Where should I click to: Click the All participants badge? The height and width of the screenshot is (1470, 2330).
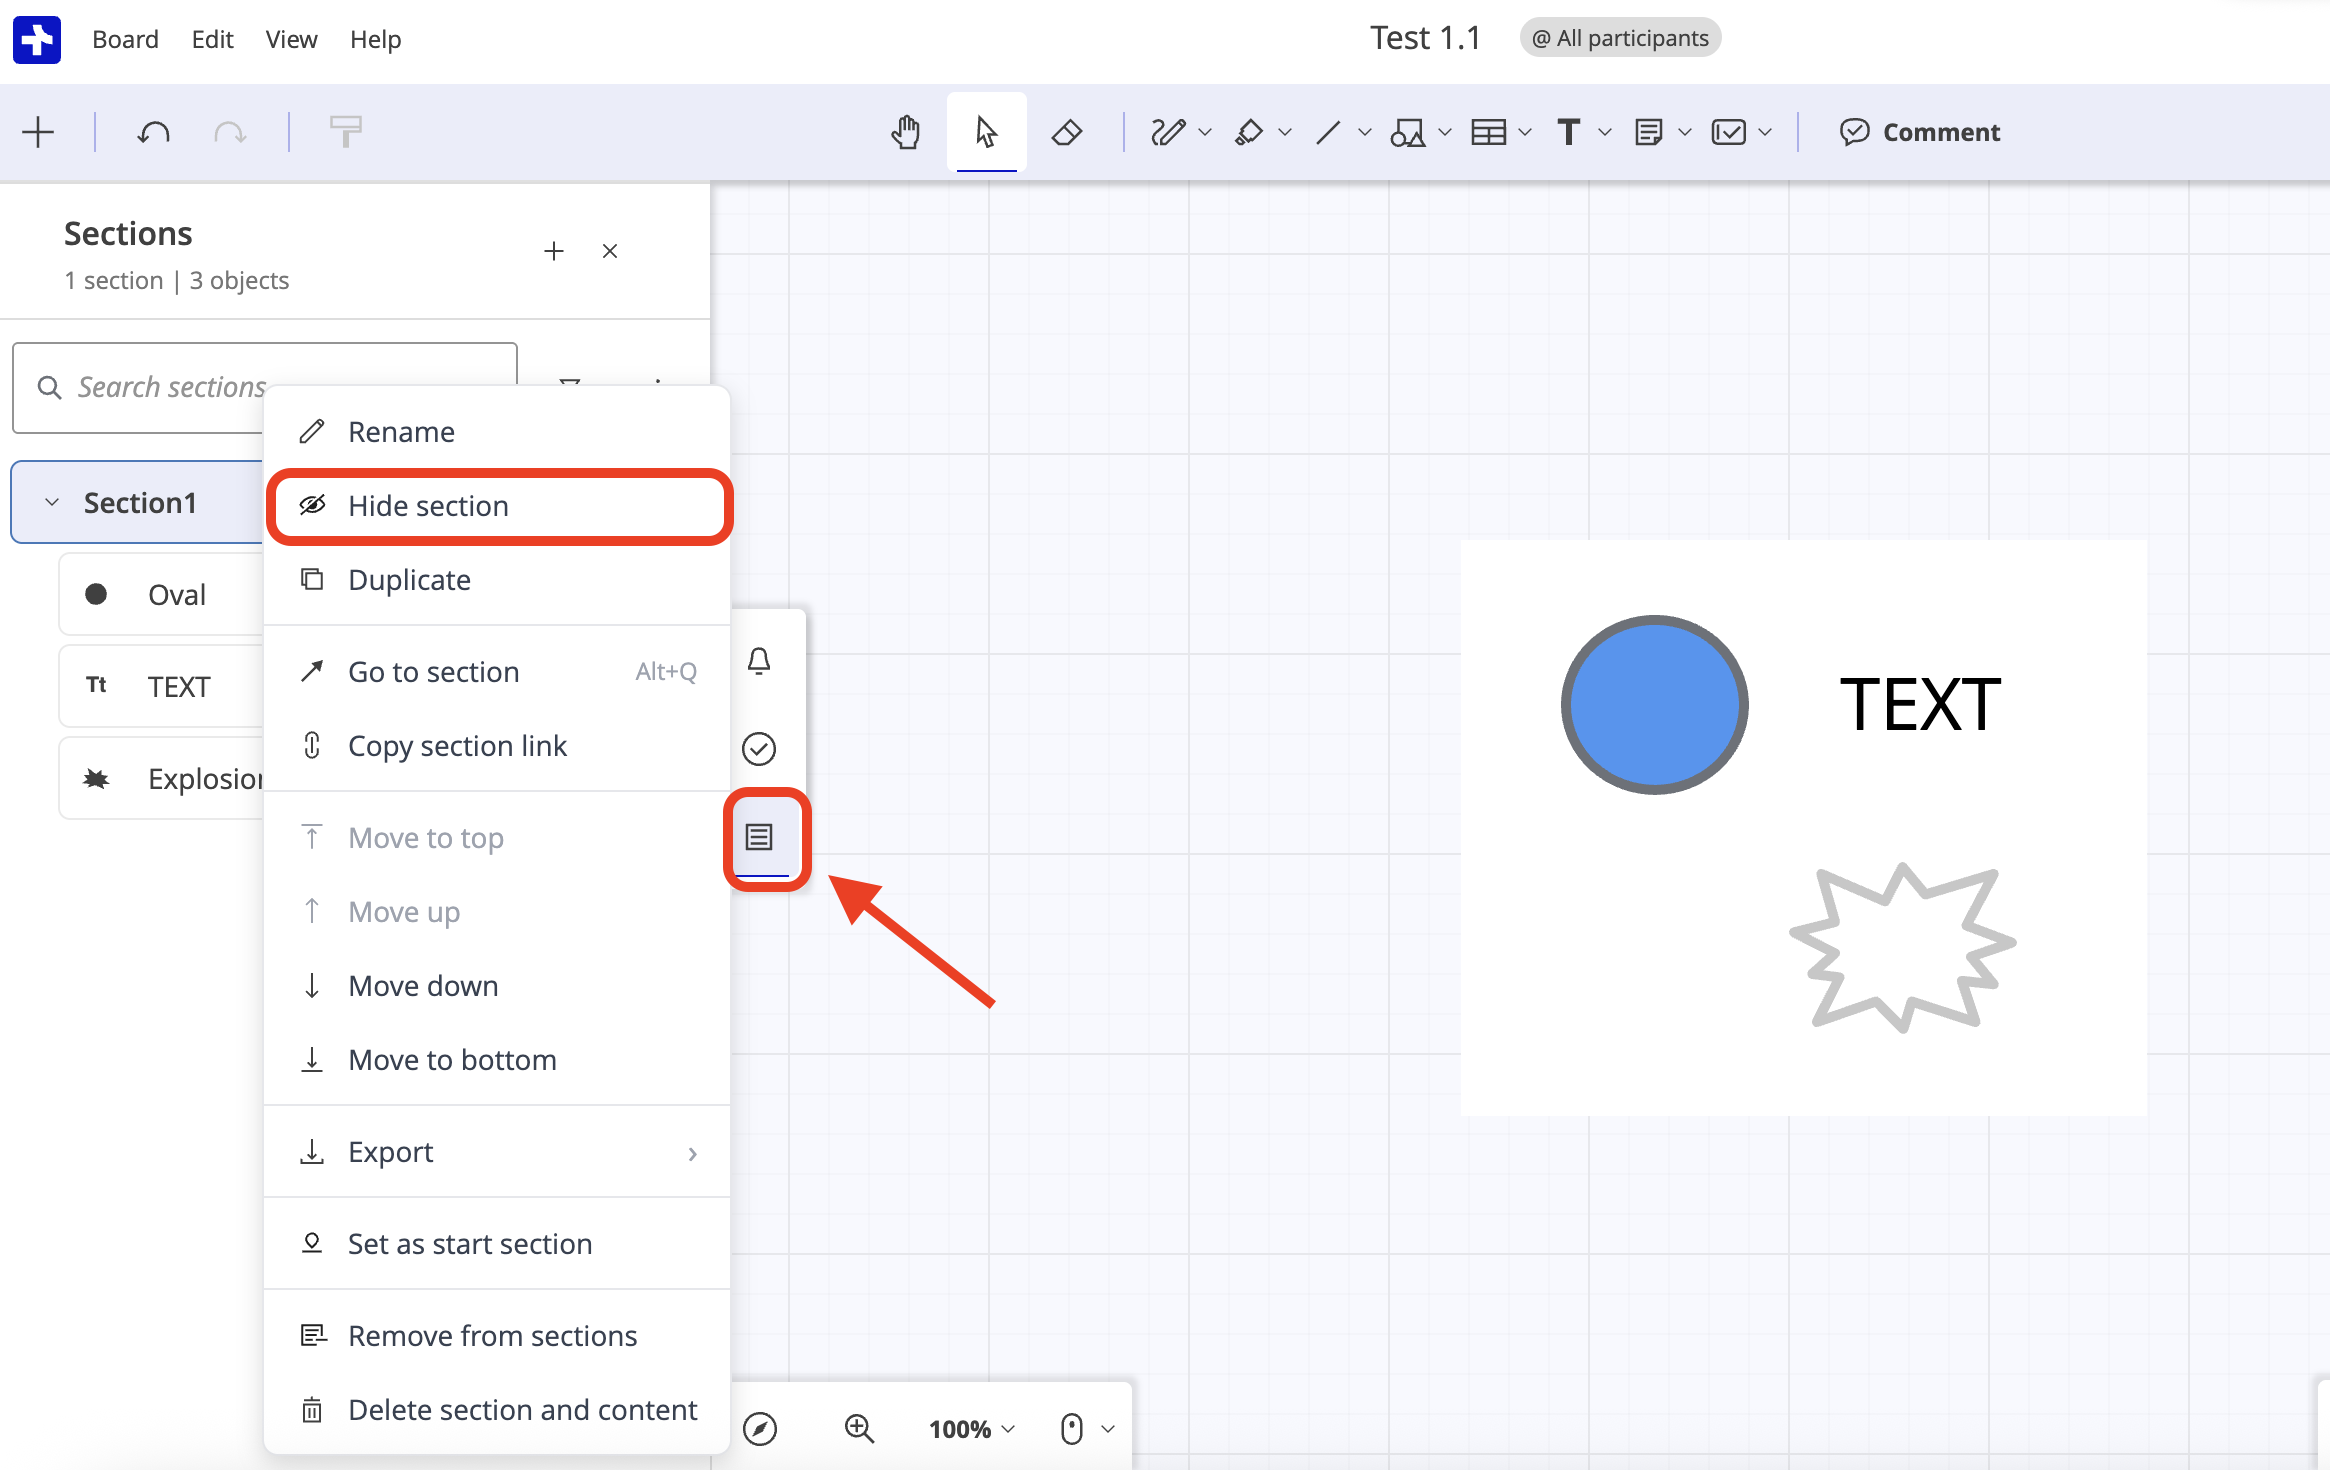(x=1620, y=38)
